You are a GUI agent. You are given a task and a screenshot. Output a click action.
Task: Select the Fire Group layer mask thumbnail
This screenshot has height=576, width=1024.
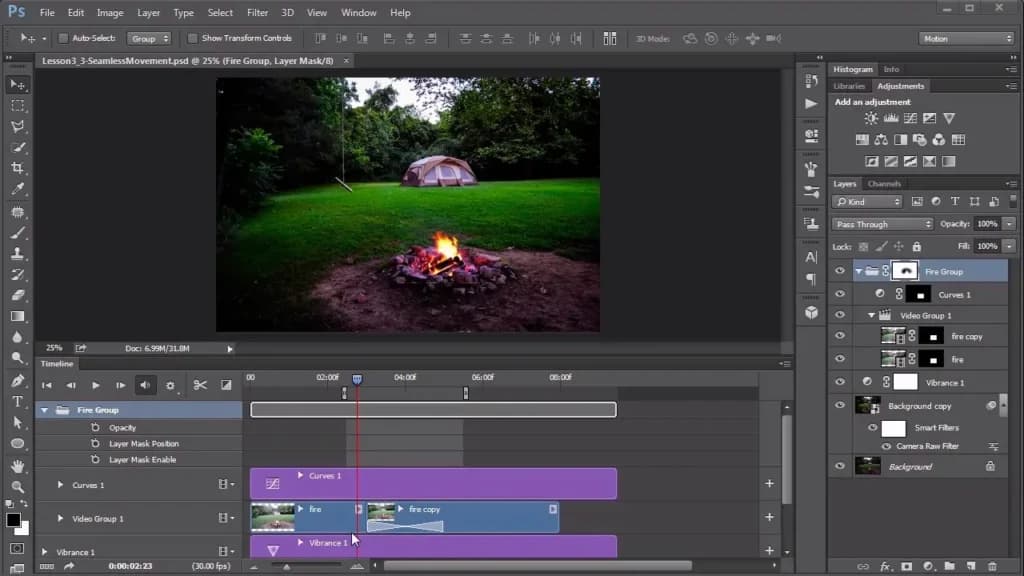(905, 271)
